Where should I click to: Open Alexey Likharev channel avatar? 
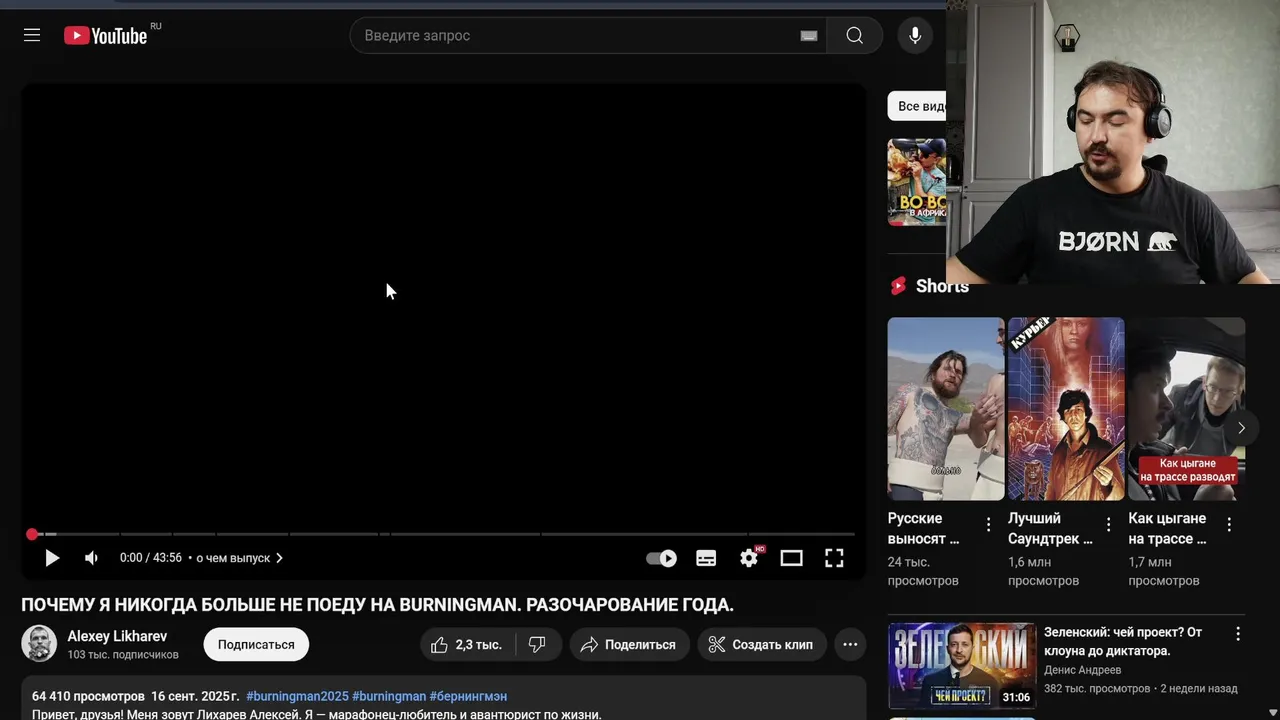39,644
